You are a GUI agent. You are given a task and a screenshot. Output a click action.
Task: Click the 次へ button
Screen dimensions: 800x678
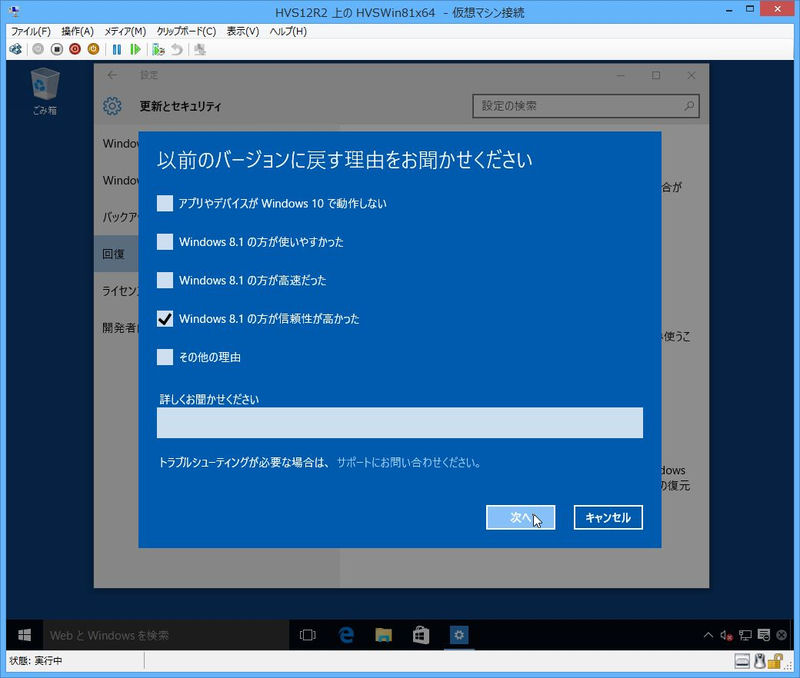[x=520, y=517]
